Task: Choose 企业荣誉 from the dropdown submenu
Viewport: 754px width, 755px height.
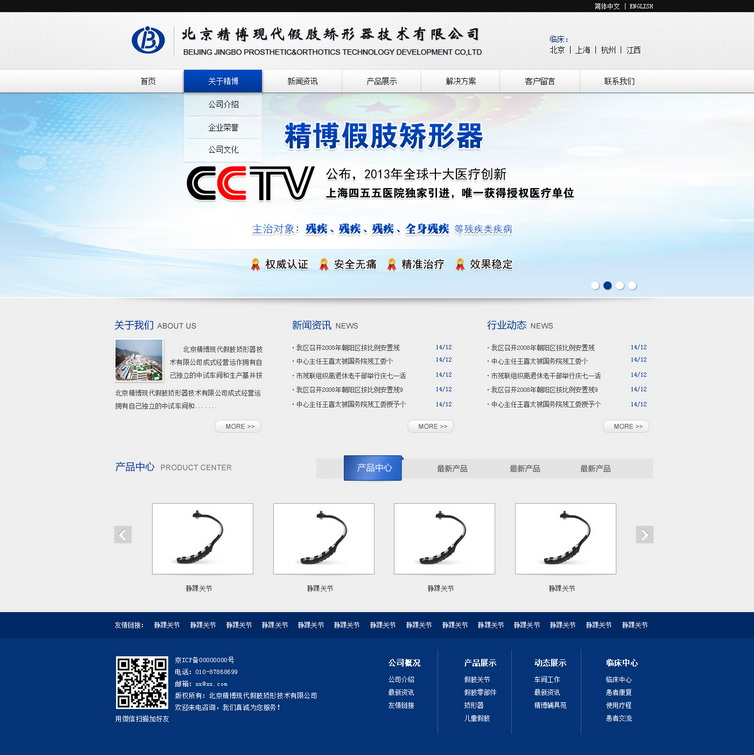Action: point(223,128)
